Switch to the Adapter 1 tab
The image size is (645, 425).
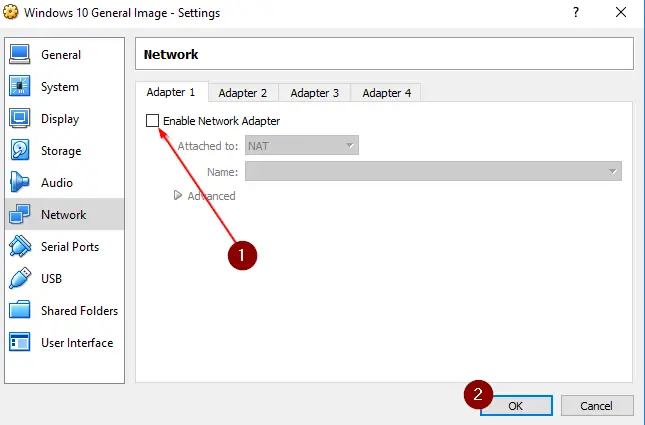tap(171, 92)
